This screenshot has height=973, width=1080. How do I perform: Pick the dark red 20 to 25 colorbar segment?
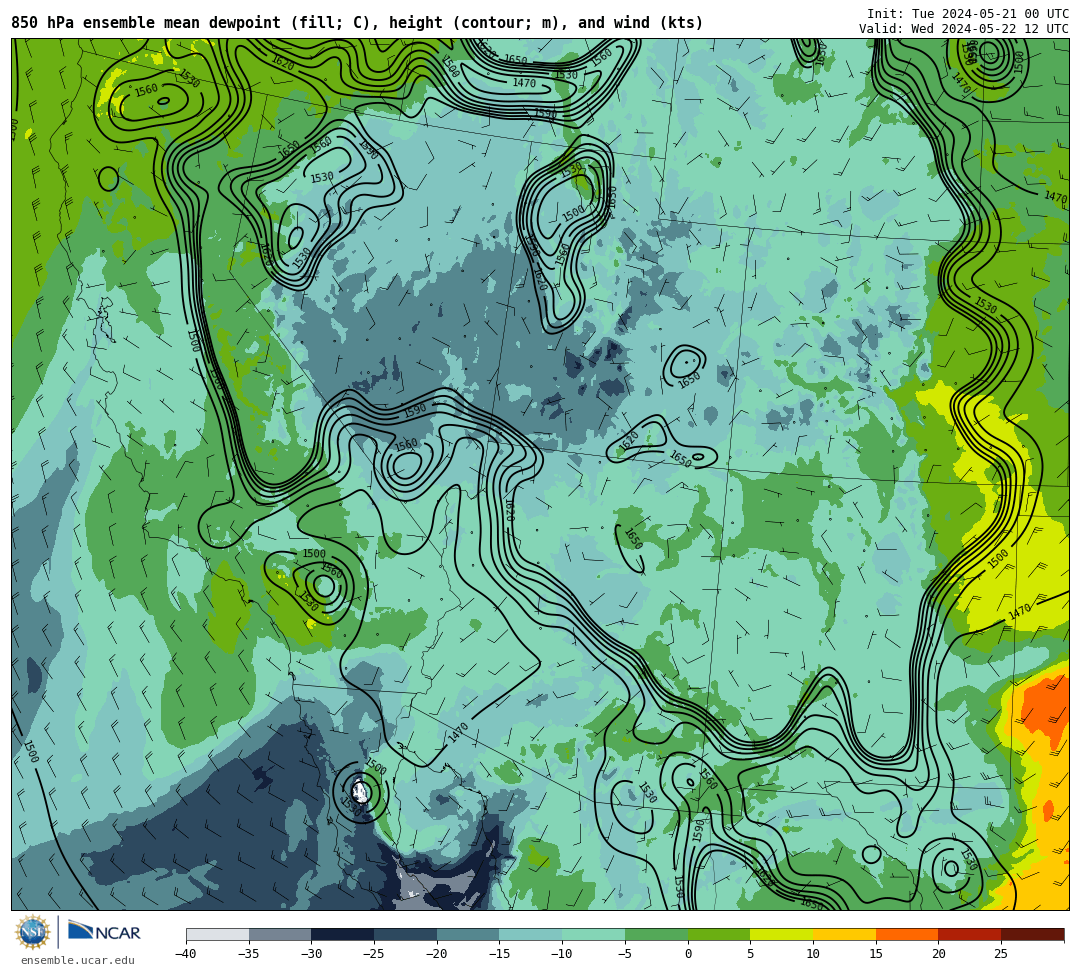click(969, 934)
